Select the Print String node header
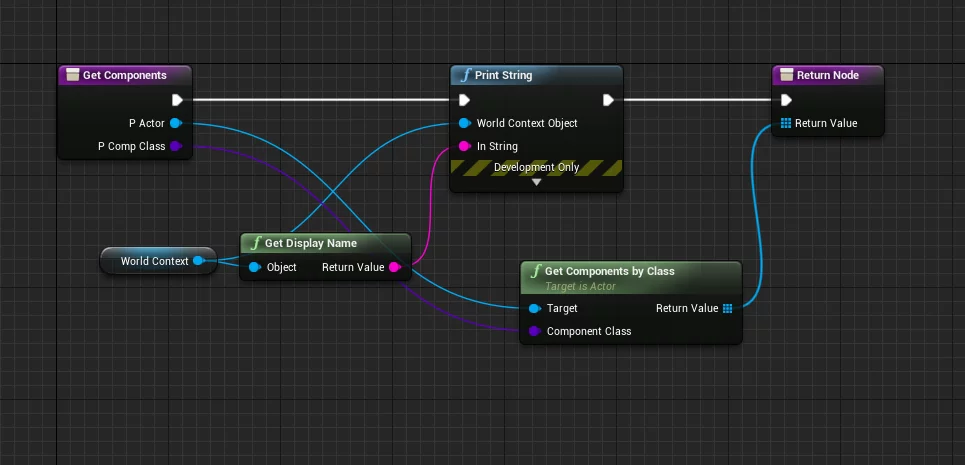965x465 pixels. tap(535, 75)
